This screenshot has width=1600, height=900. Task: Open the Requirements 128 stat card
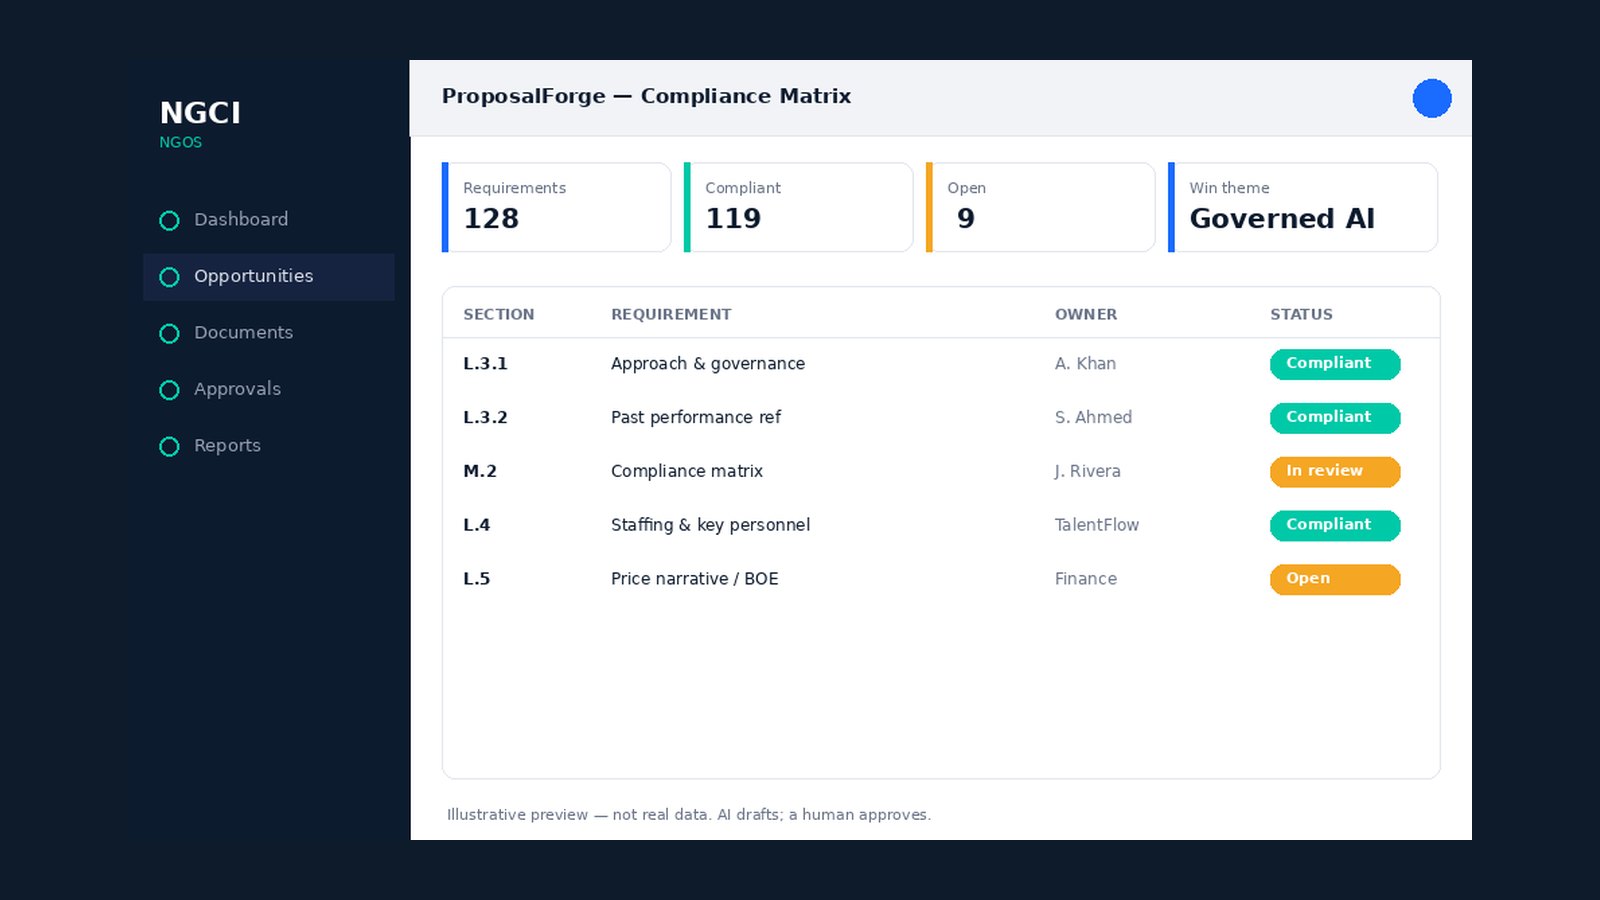coord(556,207)
